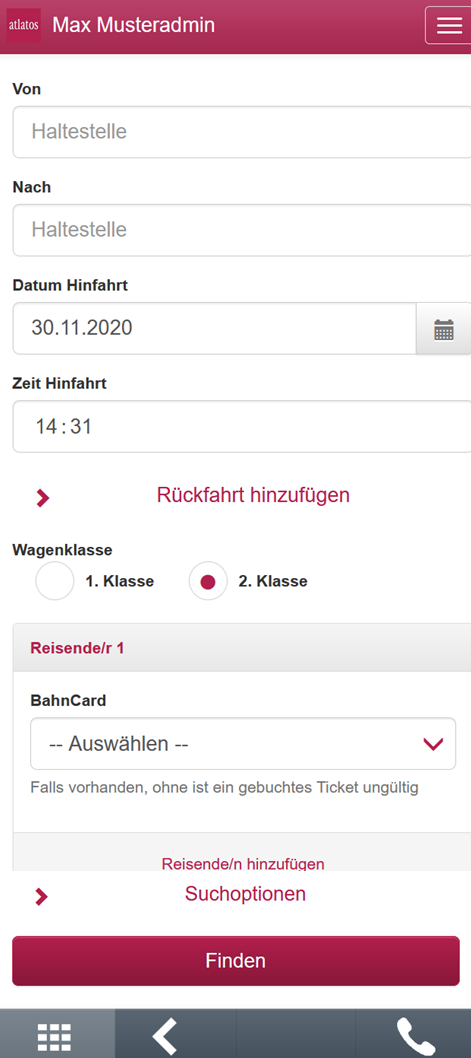Click the Reisende/r 1 panel header
Viewport: 471px width, 1058px height.
coord(242,648)
